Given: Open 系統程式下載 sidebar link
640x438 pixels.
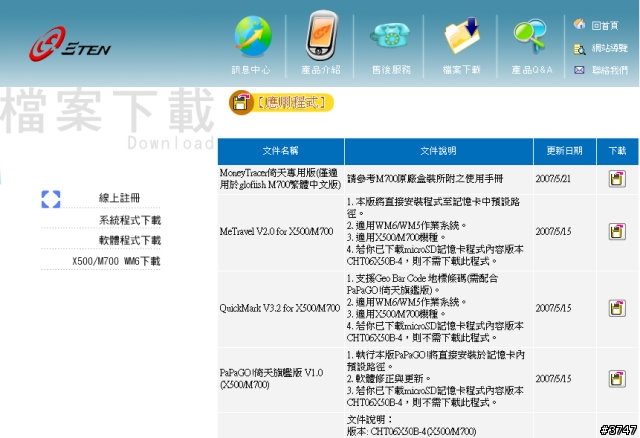Looking at the screenshot, I should [130, 220].
